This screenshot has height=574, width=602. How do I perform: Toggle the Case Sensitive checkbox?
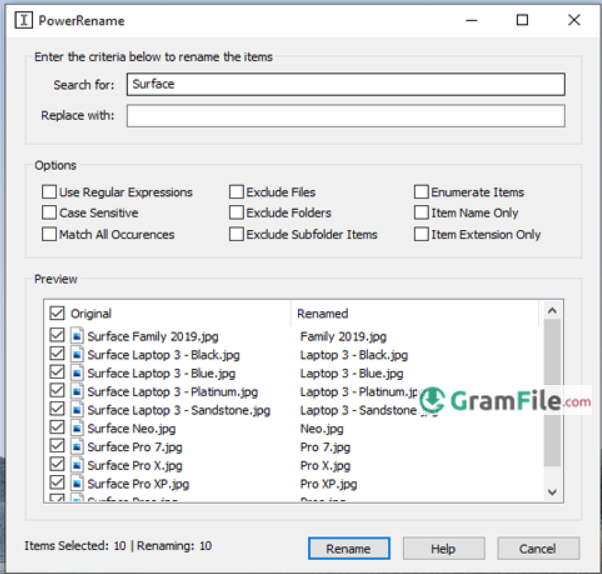click(x=49, y=212)
